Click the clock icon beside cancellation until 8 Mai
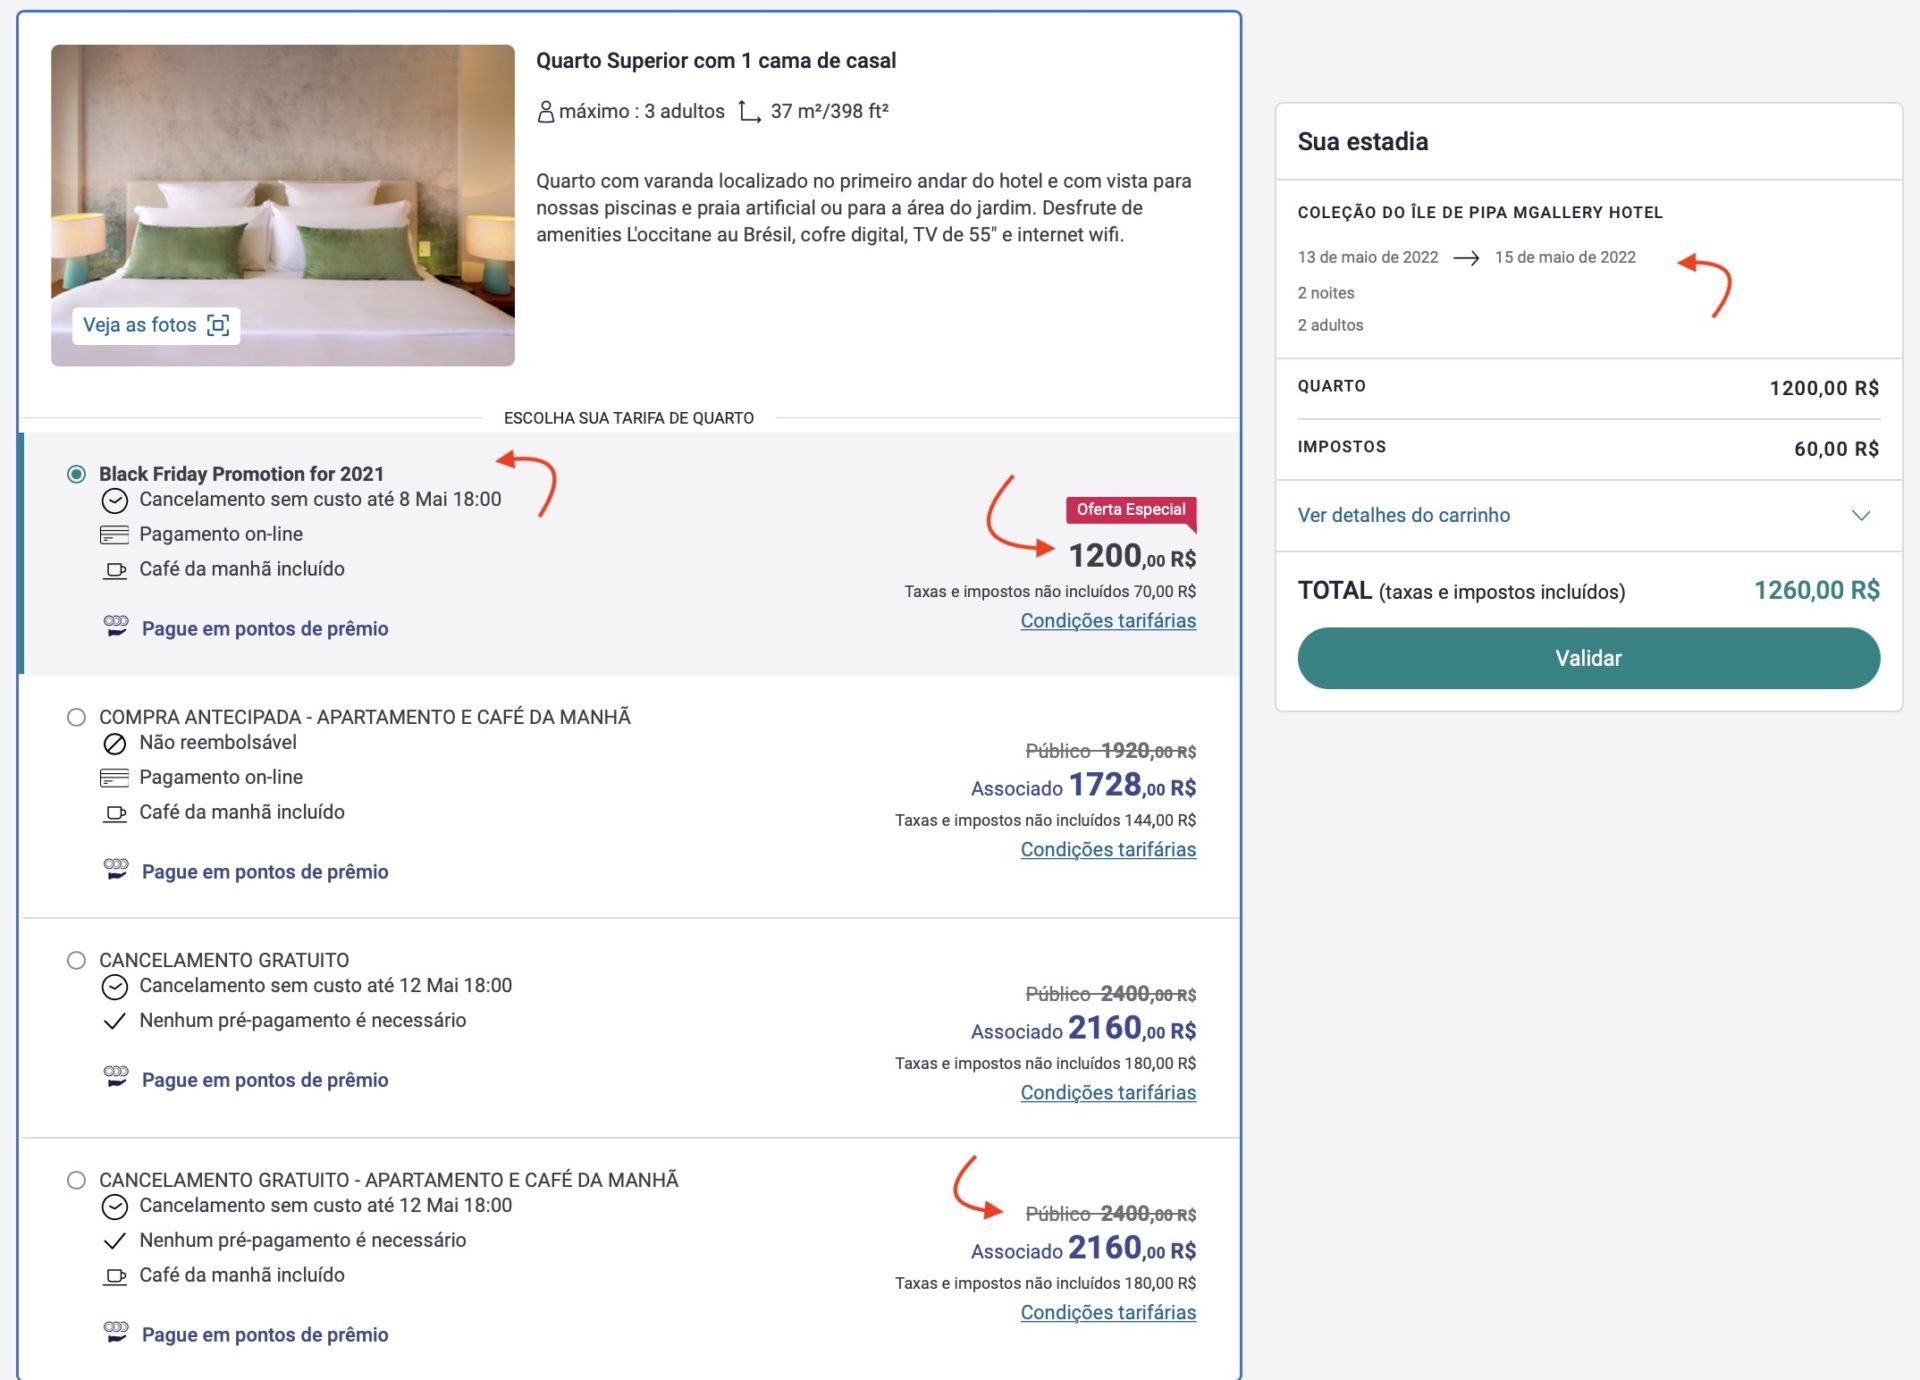The height and width of the screenshot is (1380, 1920). [115, 500]
